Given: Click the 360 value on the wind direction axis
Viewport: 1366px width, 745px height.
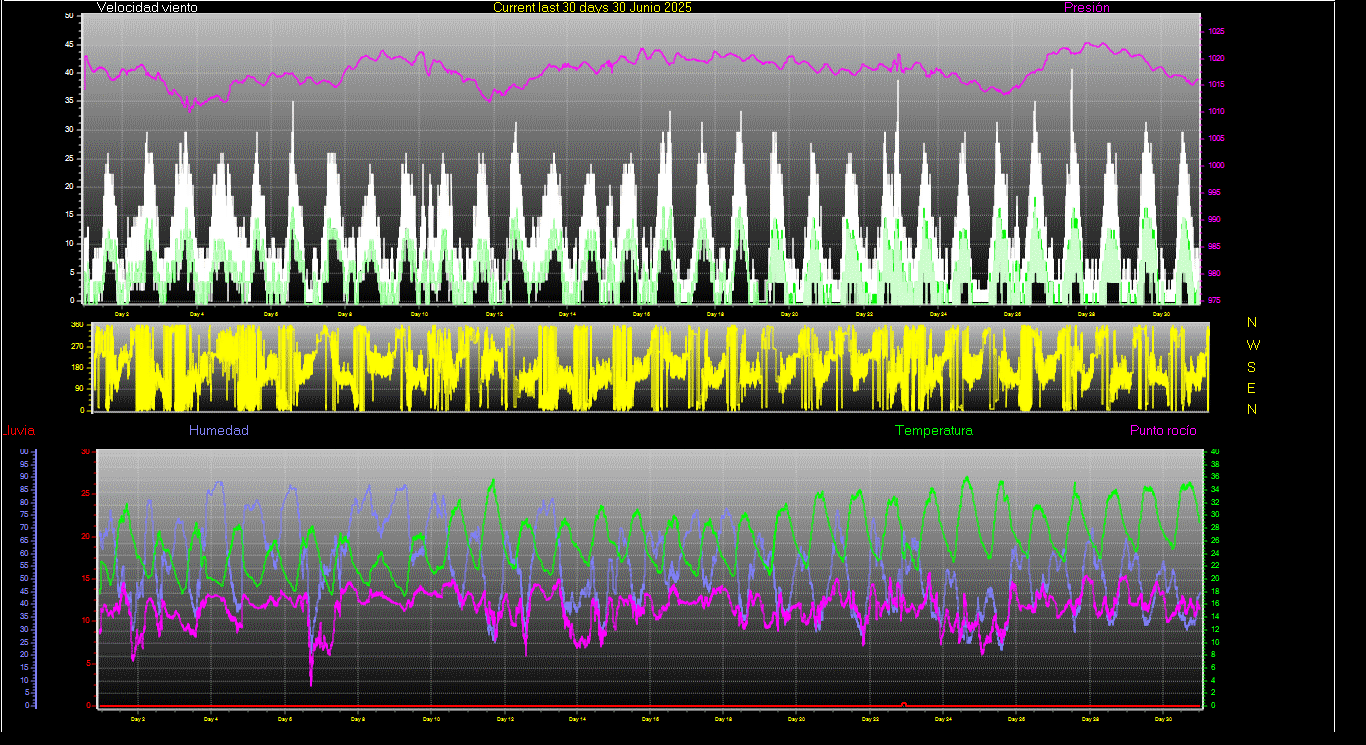Looking at the screenshot, I should (76, 325).
